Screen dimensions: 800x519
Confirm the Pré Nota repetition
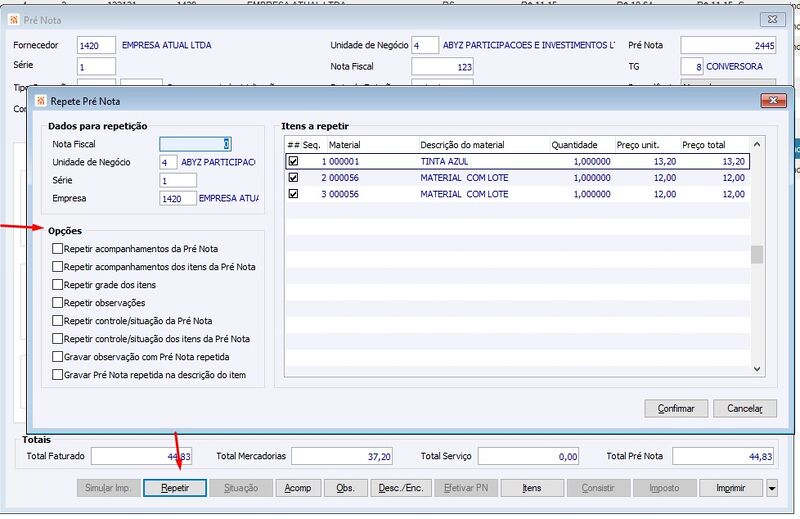tap(676, 408)
